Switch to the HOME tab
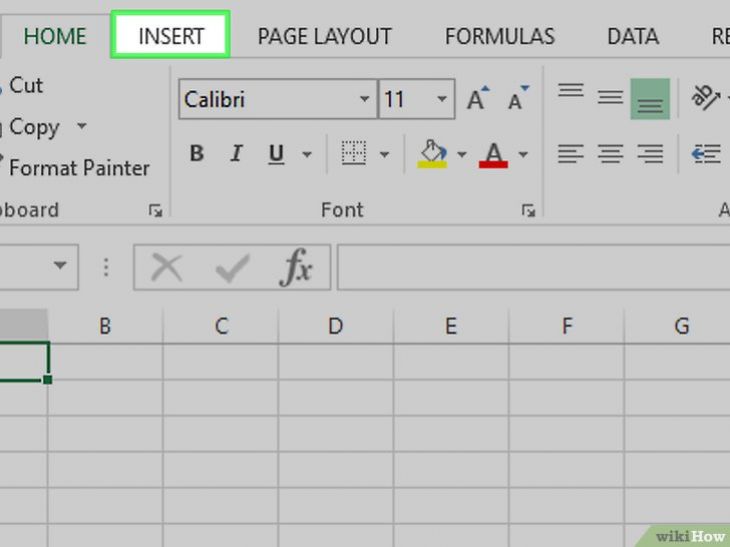The image size is (730, 547). [x=55, y=36]
